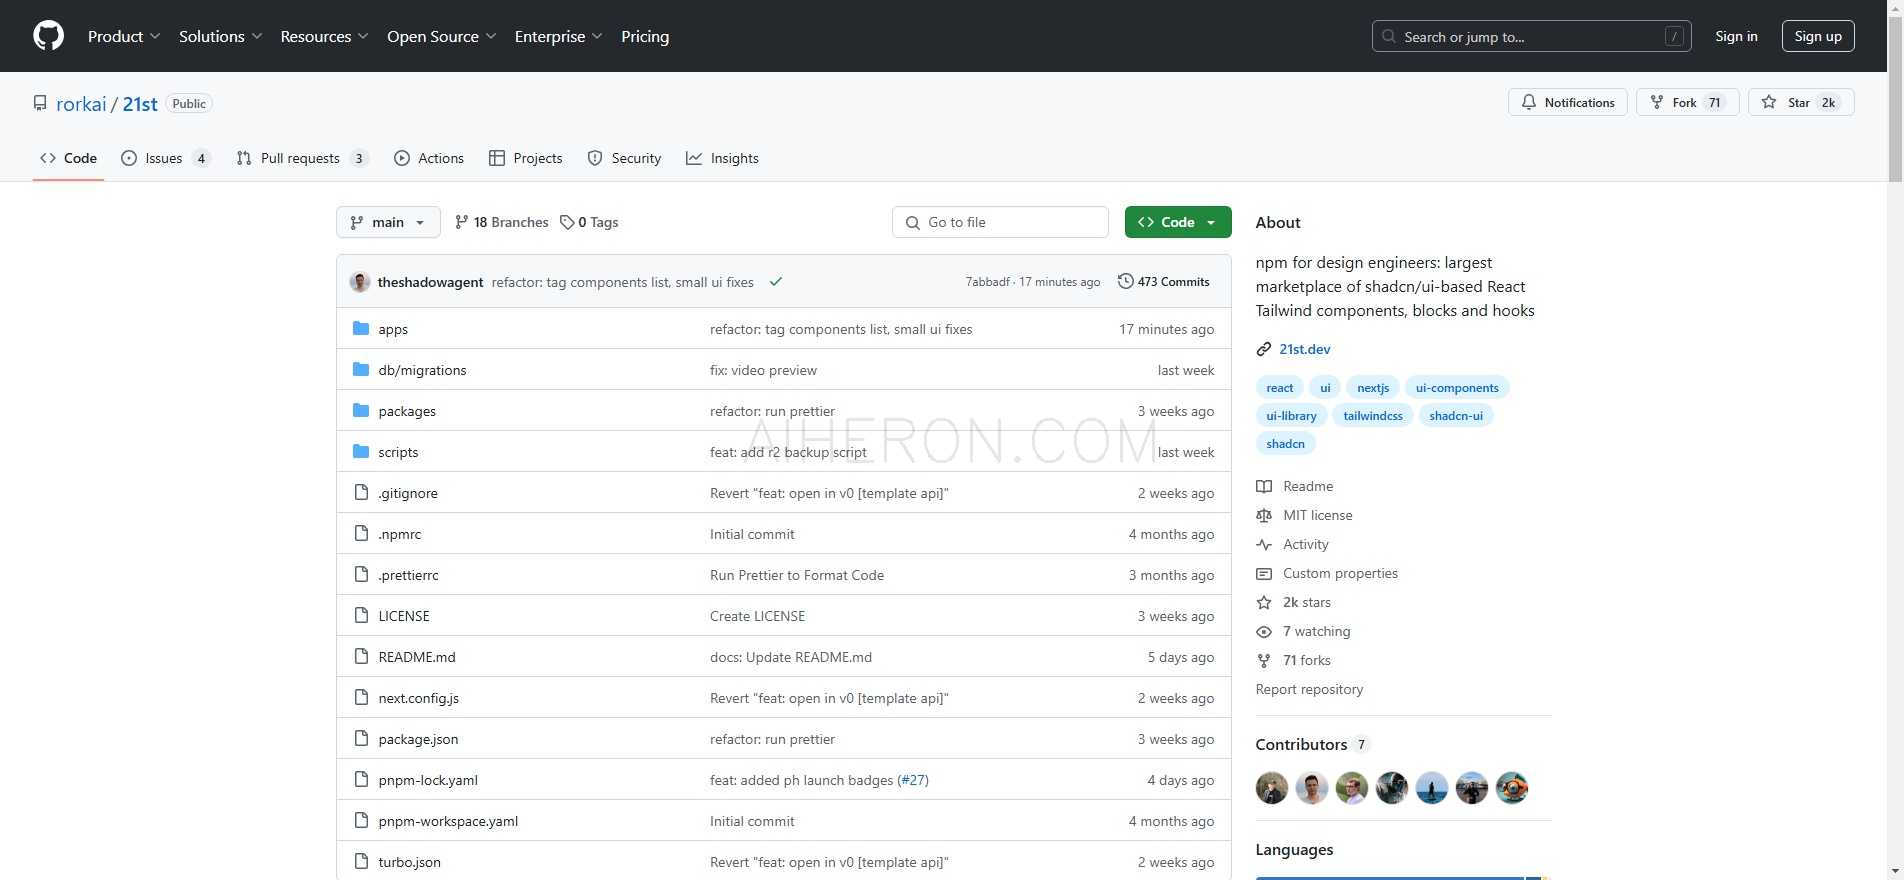Click the shadcn-ui topic tag
The width and height of the screenshot is (1904, 880).
pos(1456,416)
